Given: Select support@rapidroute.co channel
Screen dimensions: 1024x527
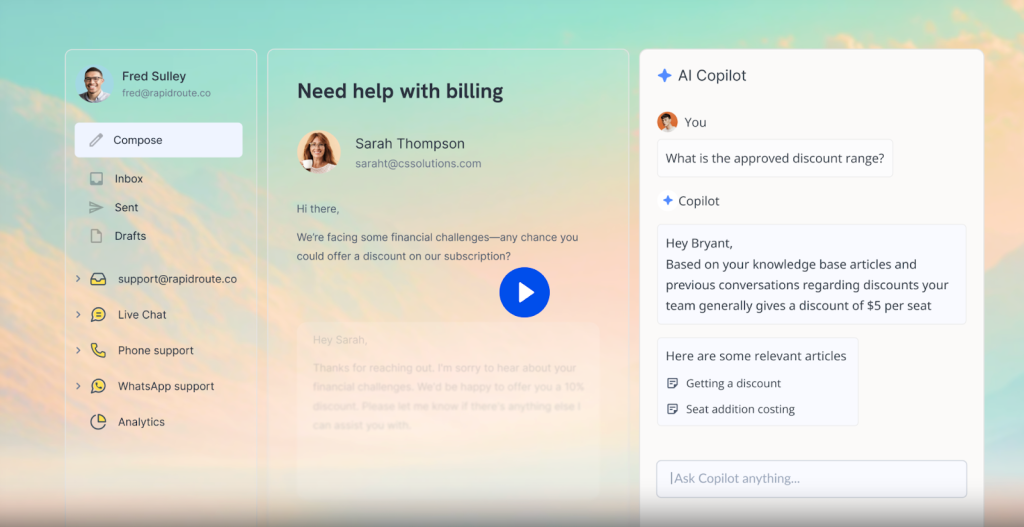Looking at the screenshot, I should (177, 279).
